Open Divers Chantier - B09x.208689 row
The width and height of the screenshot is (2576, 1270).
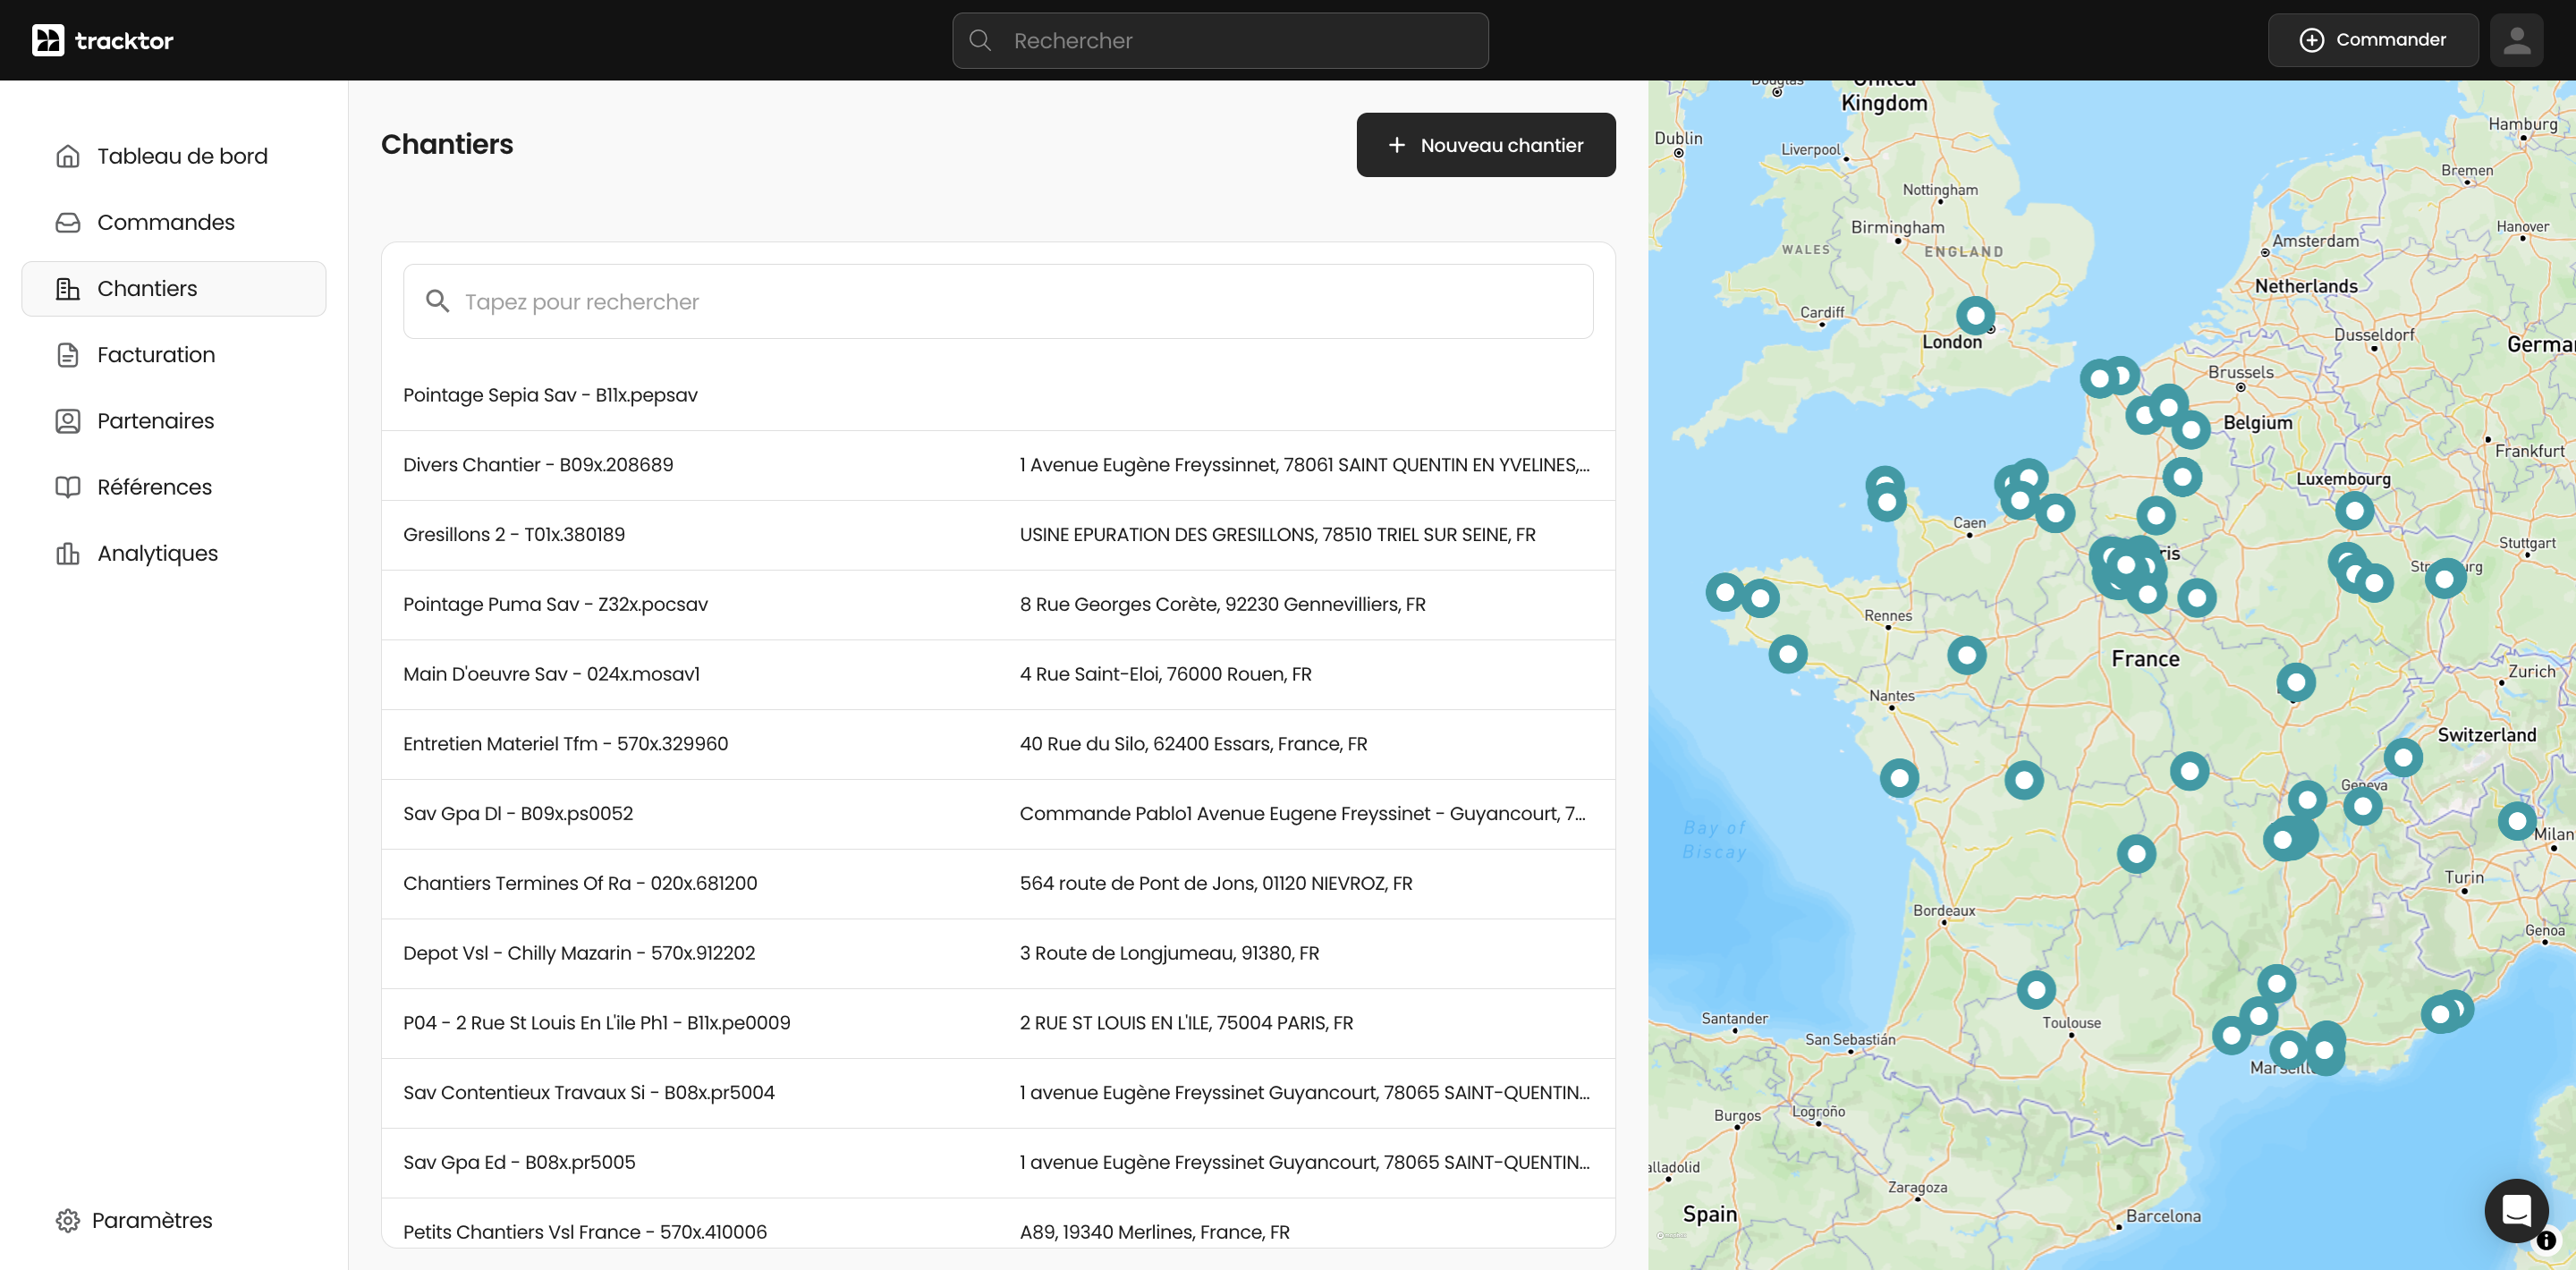coord(998,465)
